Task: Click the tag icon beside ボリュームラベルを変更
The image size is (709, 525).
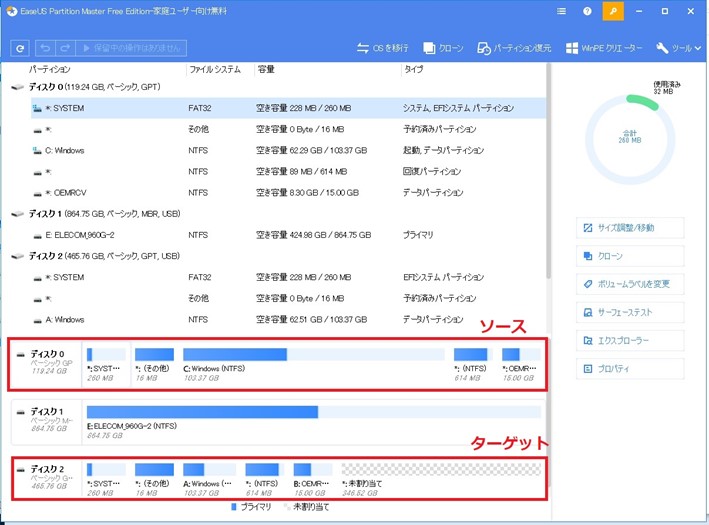Action: pyautogui.click(x=588, y=284)
